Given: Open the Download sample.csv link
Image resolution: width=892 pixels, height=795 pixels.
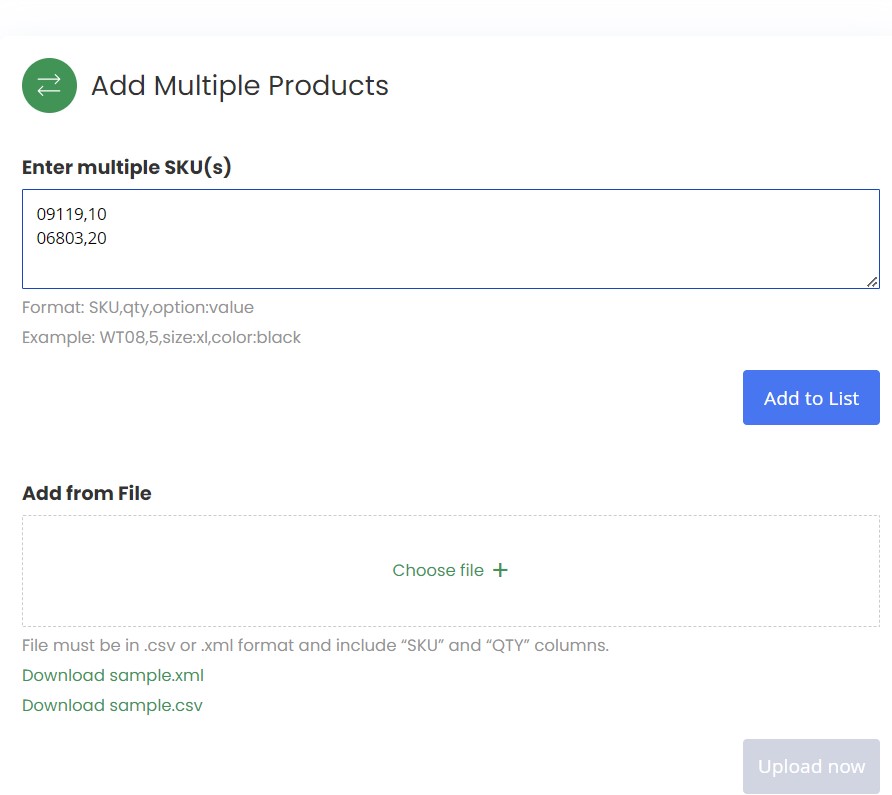Looking at the screenshot, I should pos(112,705).
